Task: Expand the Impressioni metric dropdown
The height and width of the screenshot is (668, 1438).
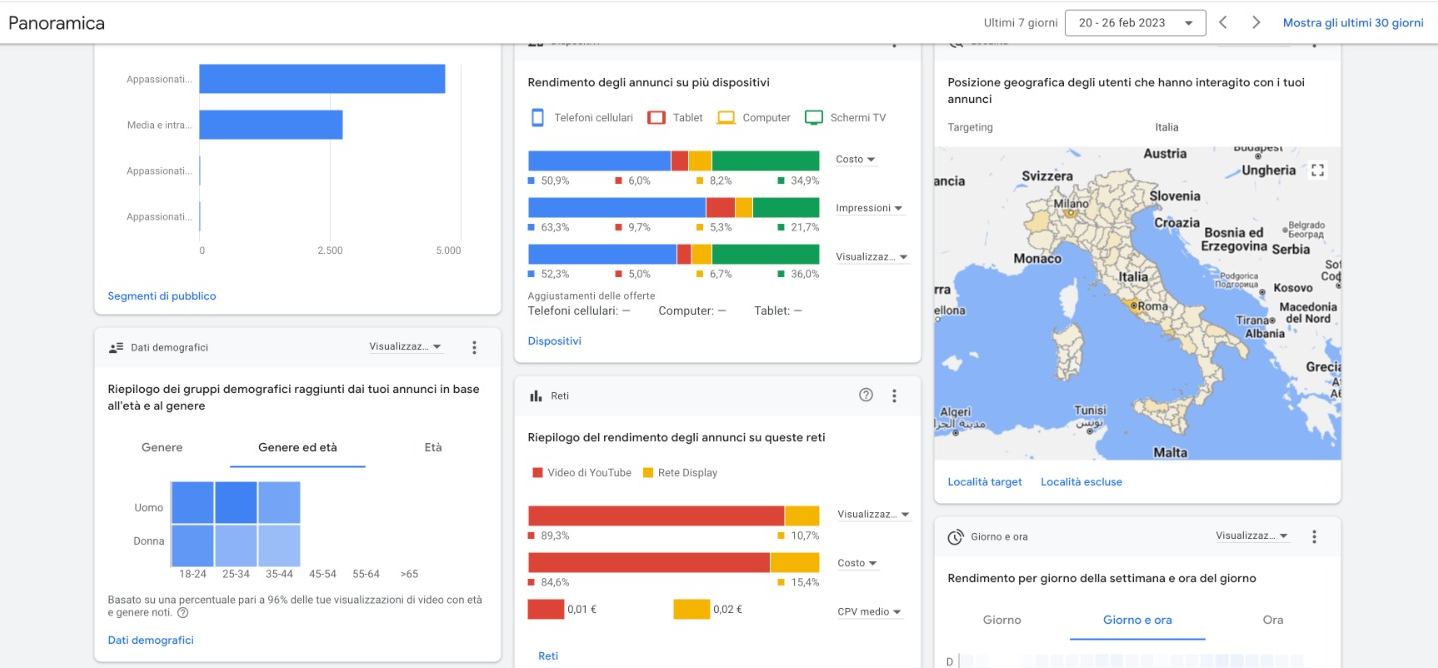Action: [x=869, y=208]
